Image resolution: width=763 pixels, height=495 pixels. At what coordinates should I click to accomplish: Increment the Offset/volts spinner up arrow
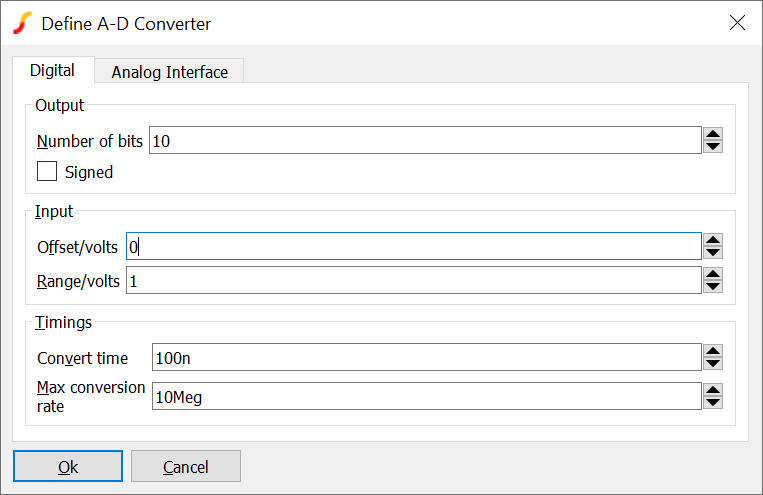click(713, 240)
